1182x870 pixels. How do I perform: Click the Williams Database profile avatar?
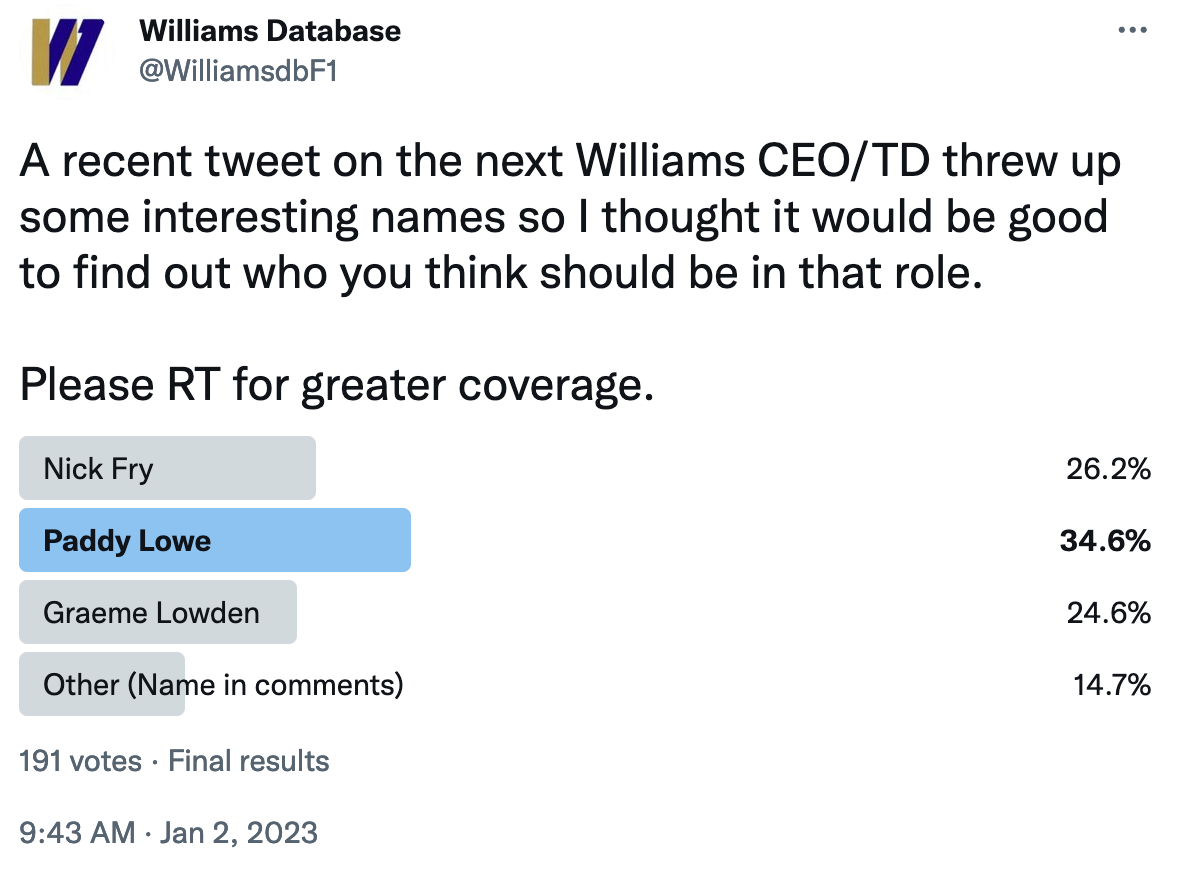click(66, 51)
